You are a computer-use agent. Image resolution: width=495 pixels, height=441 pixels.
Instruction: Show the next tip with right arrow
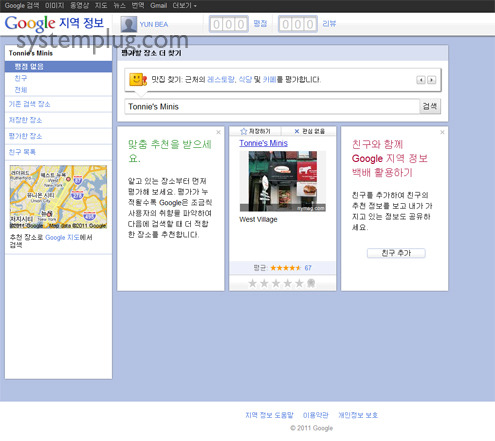tap(431, 80)
